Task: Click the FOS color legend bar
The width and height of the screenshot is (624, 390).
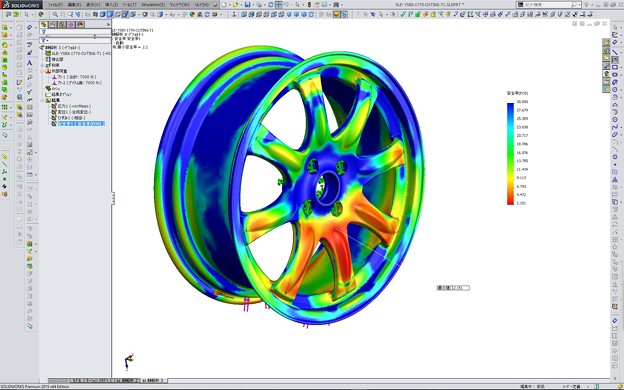Action: pos(510,154)
